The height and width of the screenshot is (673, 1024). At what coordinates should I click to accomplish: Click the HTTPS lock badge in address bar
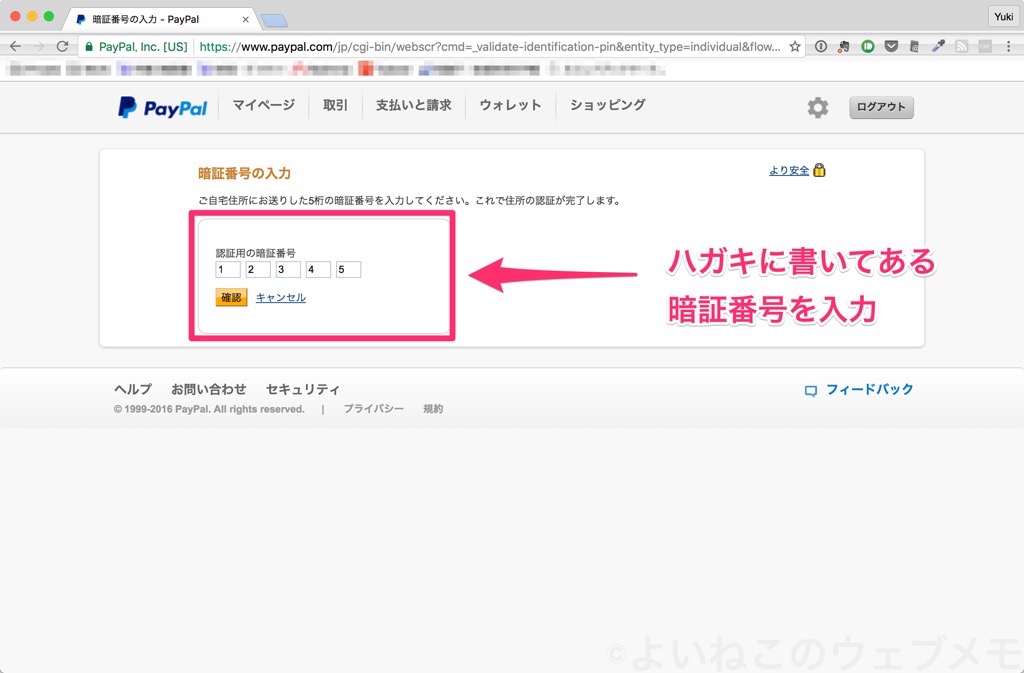tap(91, 45)
